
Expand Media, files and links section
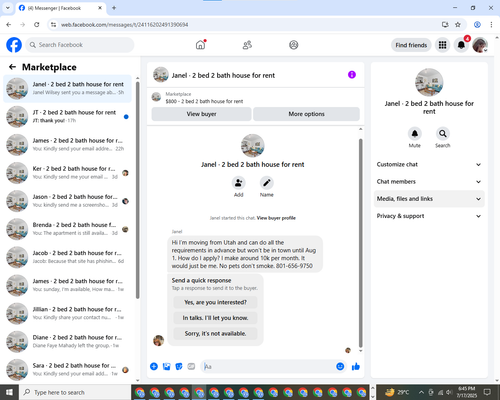click(429, 199)
